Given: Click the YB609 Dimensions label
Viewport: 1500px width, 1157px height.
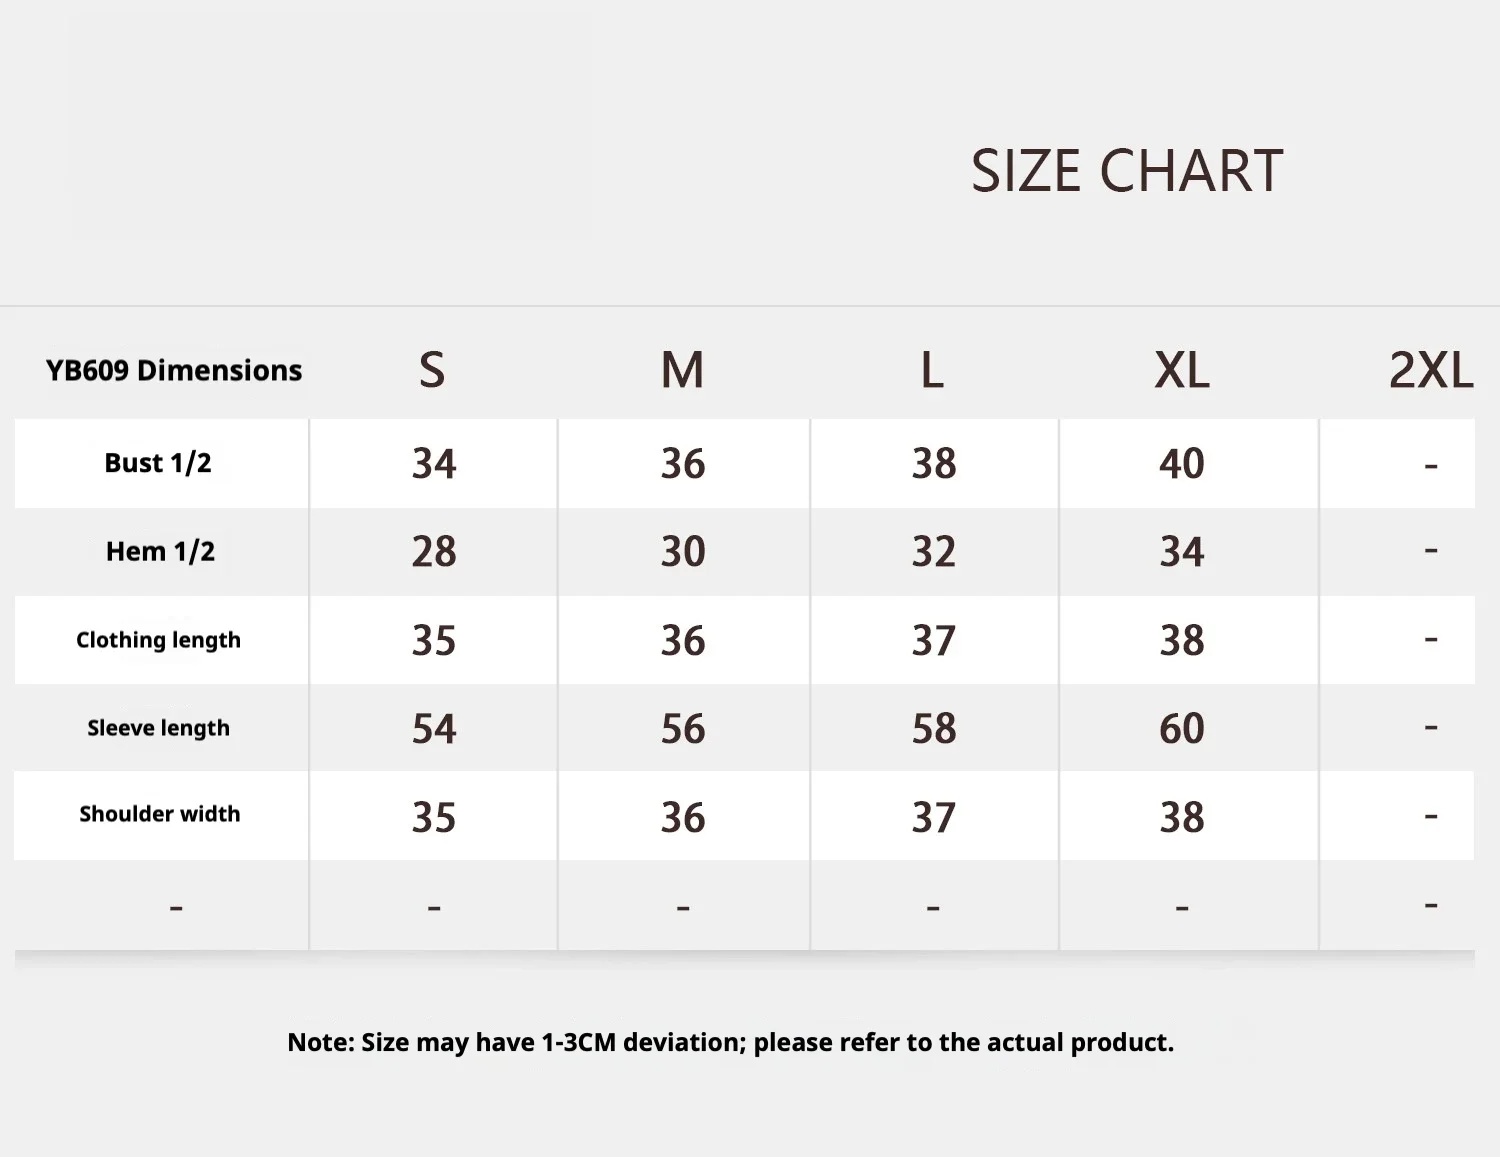Looking at the screenshot, I should pyautogui.click(x=174, y=370).
